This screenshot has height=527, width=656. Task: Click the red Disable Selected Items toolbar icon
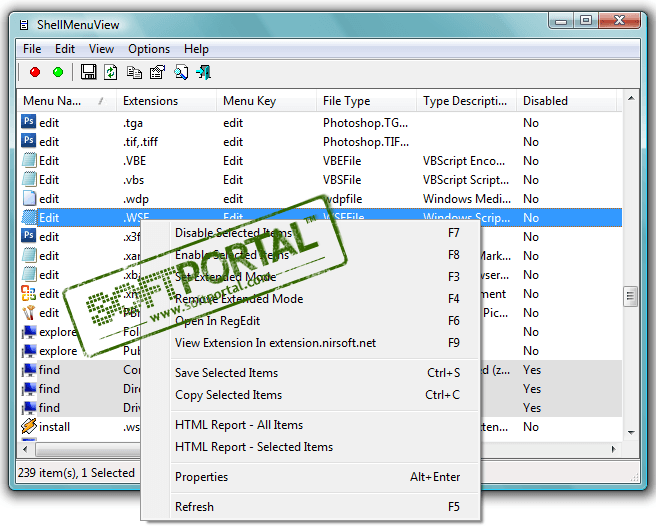pyautogui.click(x=35, y=72)
